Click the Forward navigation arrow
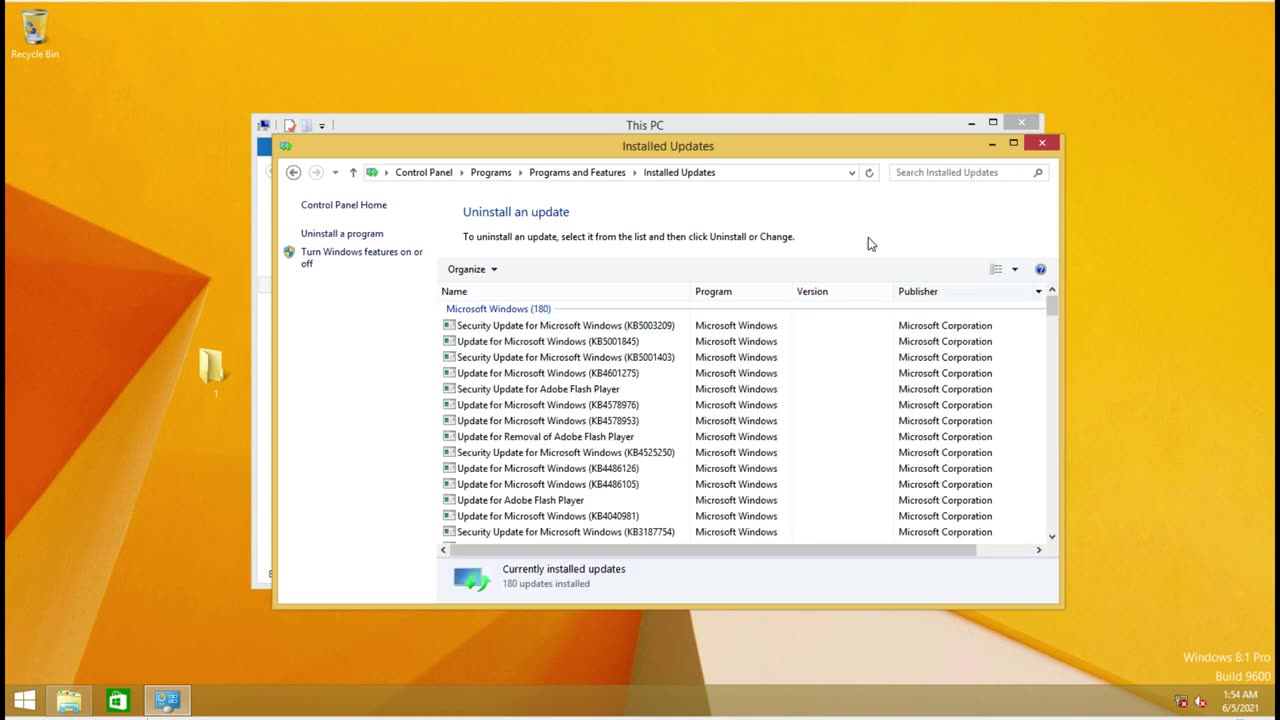 [316, 172]
